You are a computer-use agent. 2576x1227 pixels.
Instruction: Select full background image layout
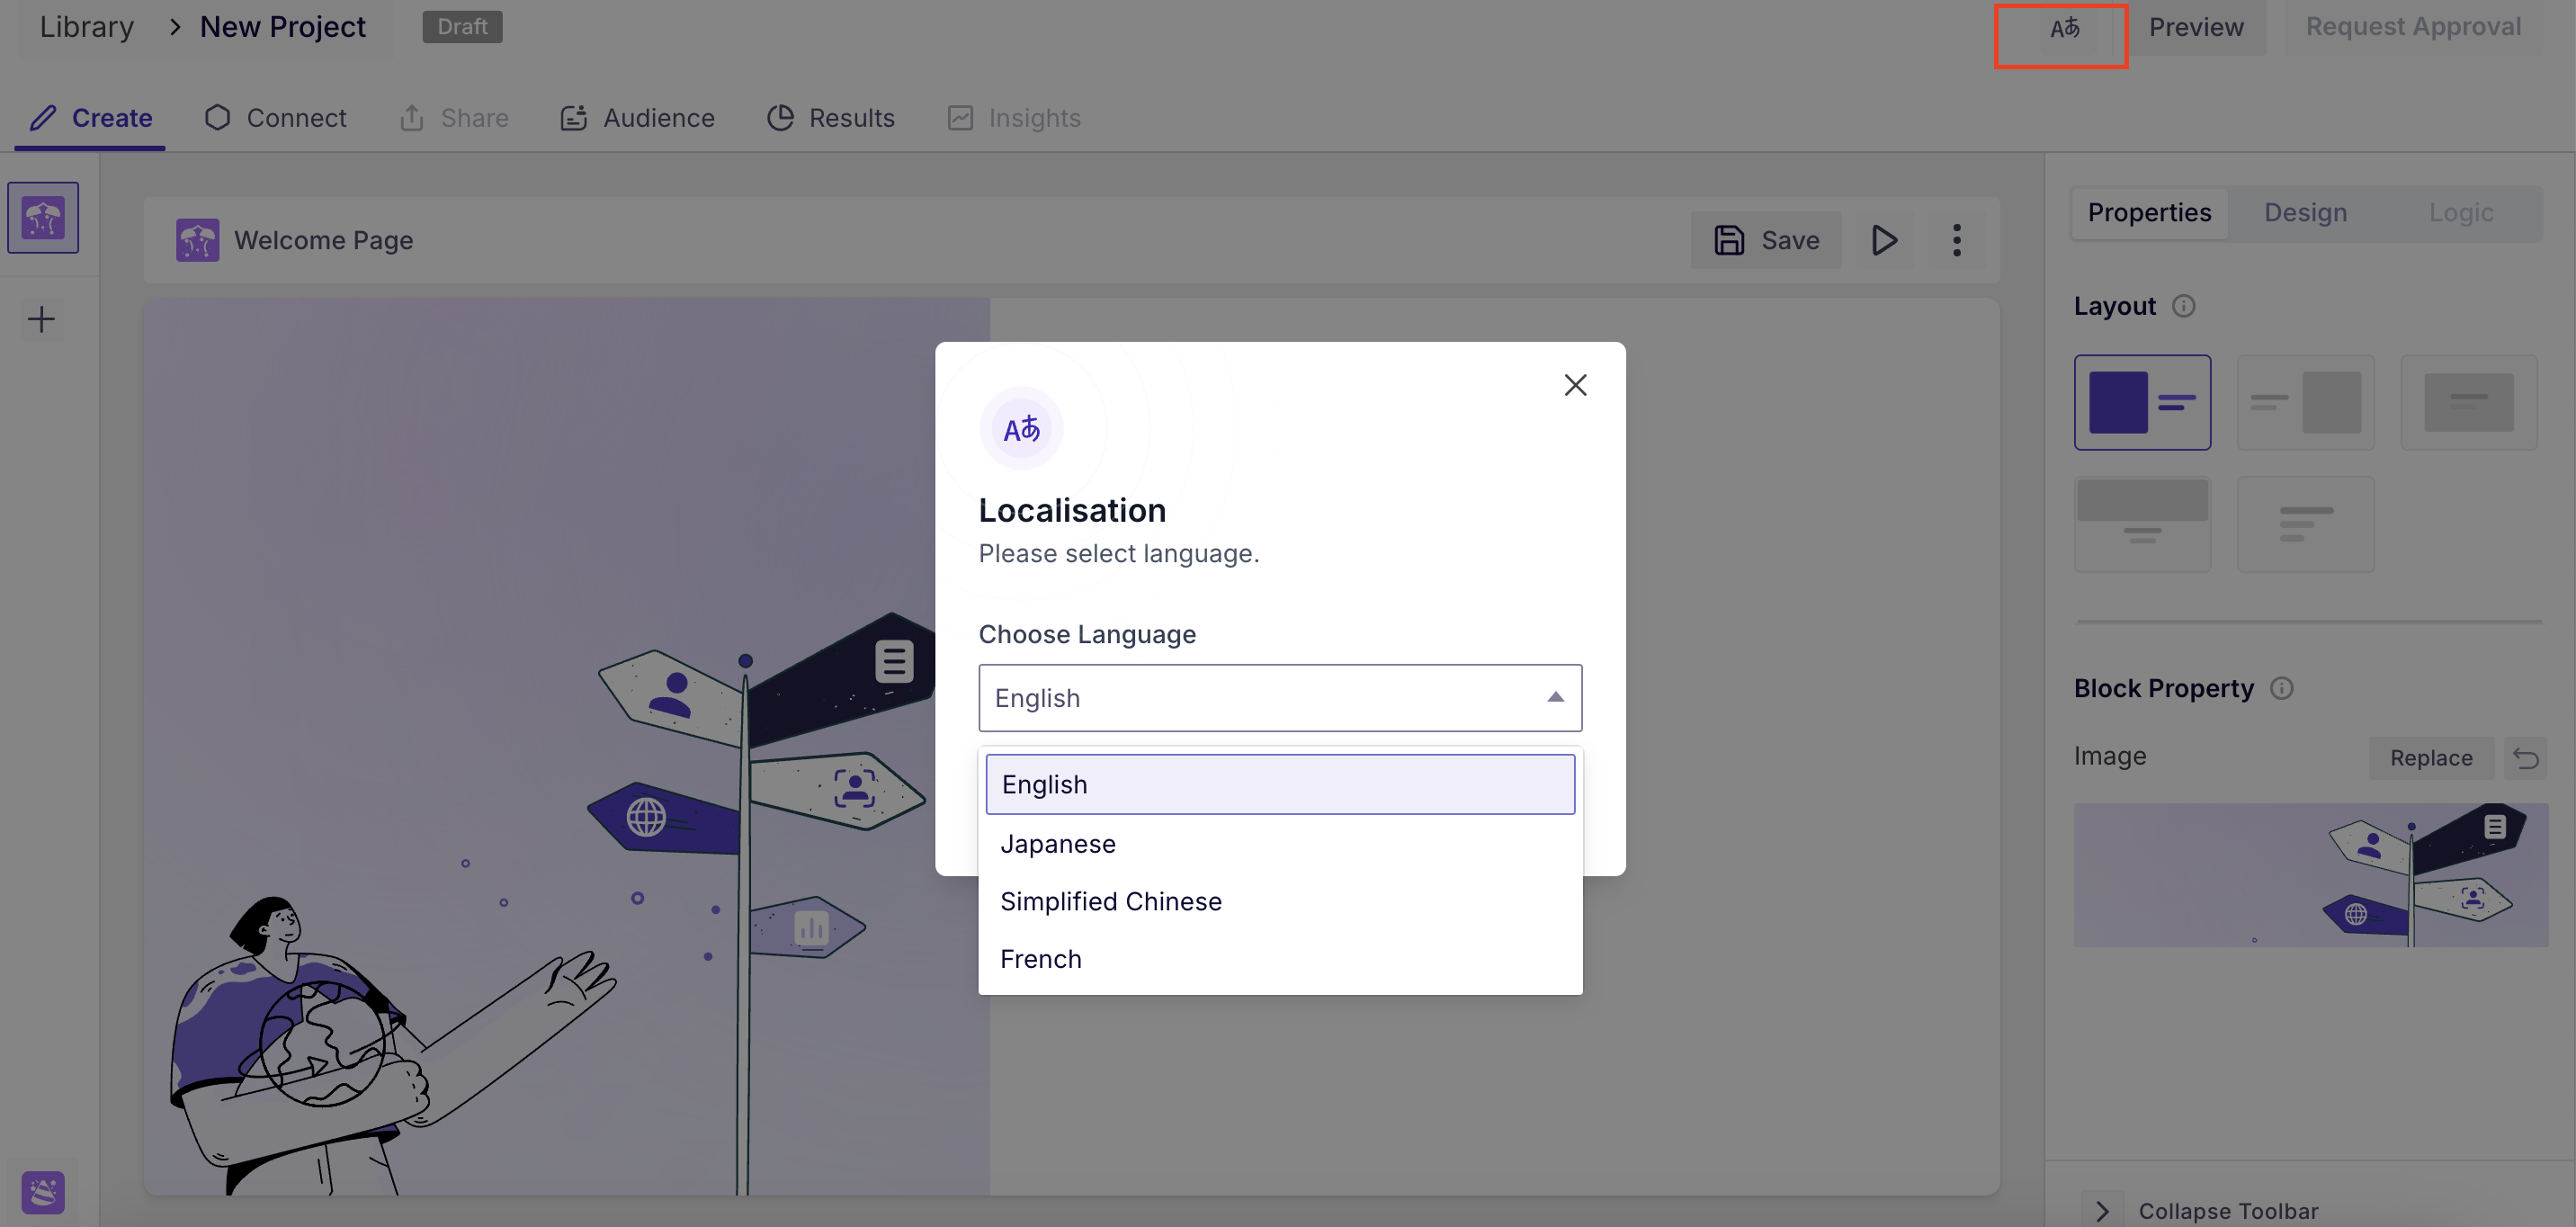coord(2468,402)
